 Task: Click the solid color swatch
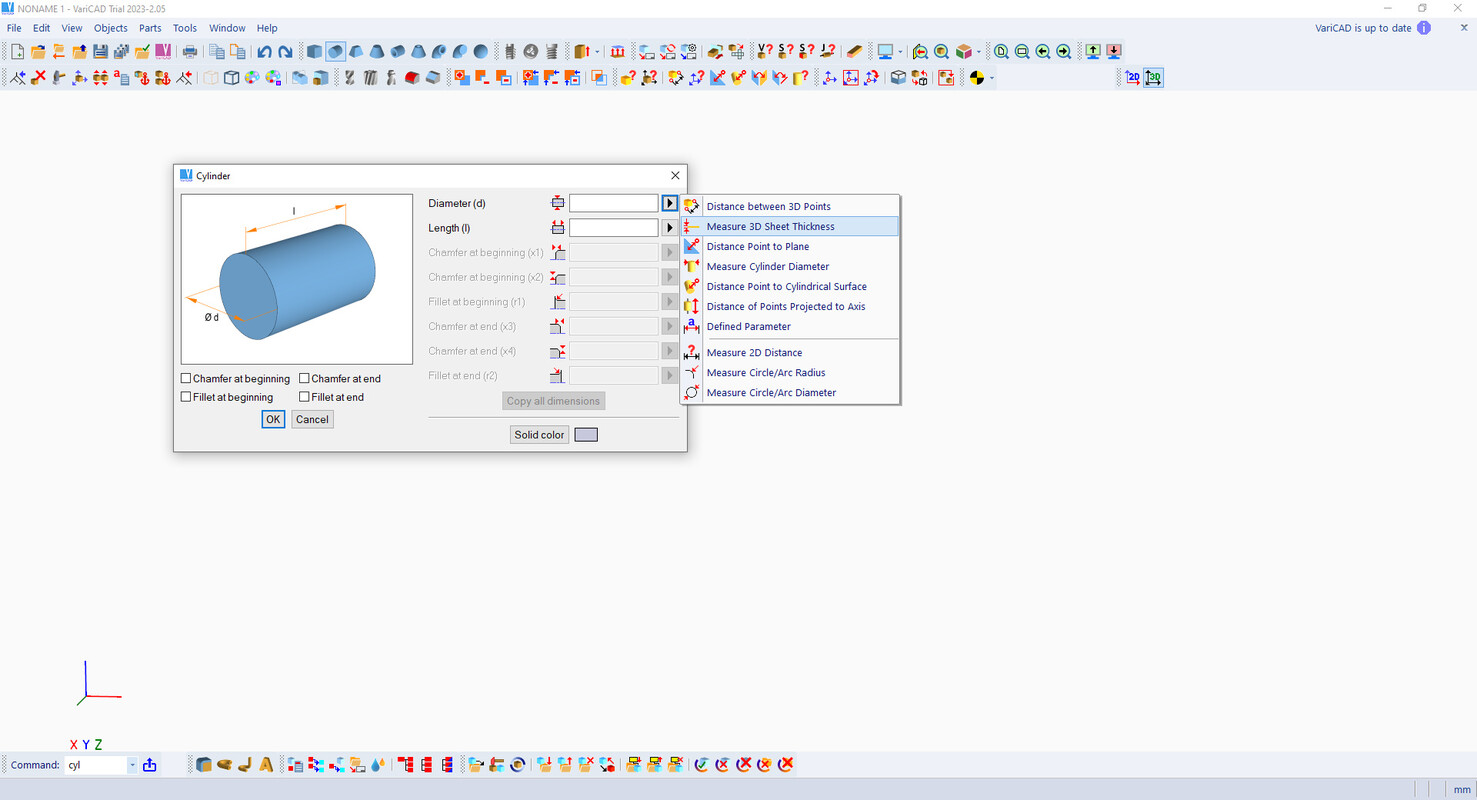coord(586,435)
